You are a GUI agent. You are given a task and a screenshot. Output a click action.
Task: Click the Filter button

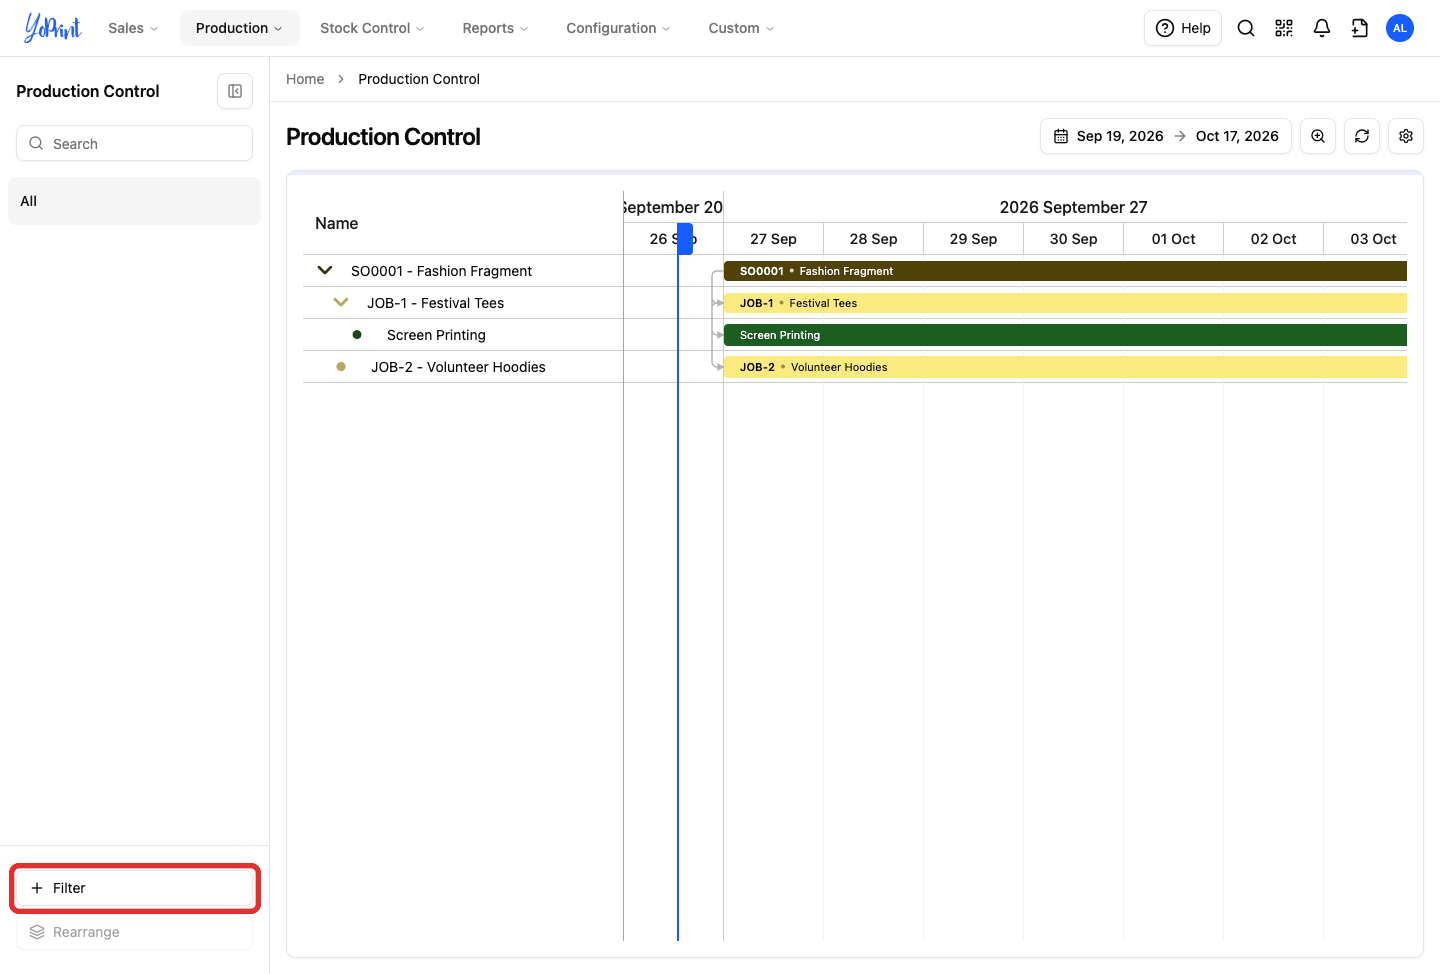134,888
